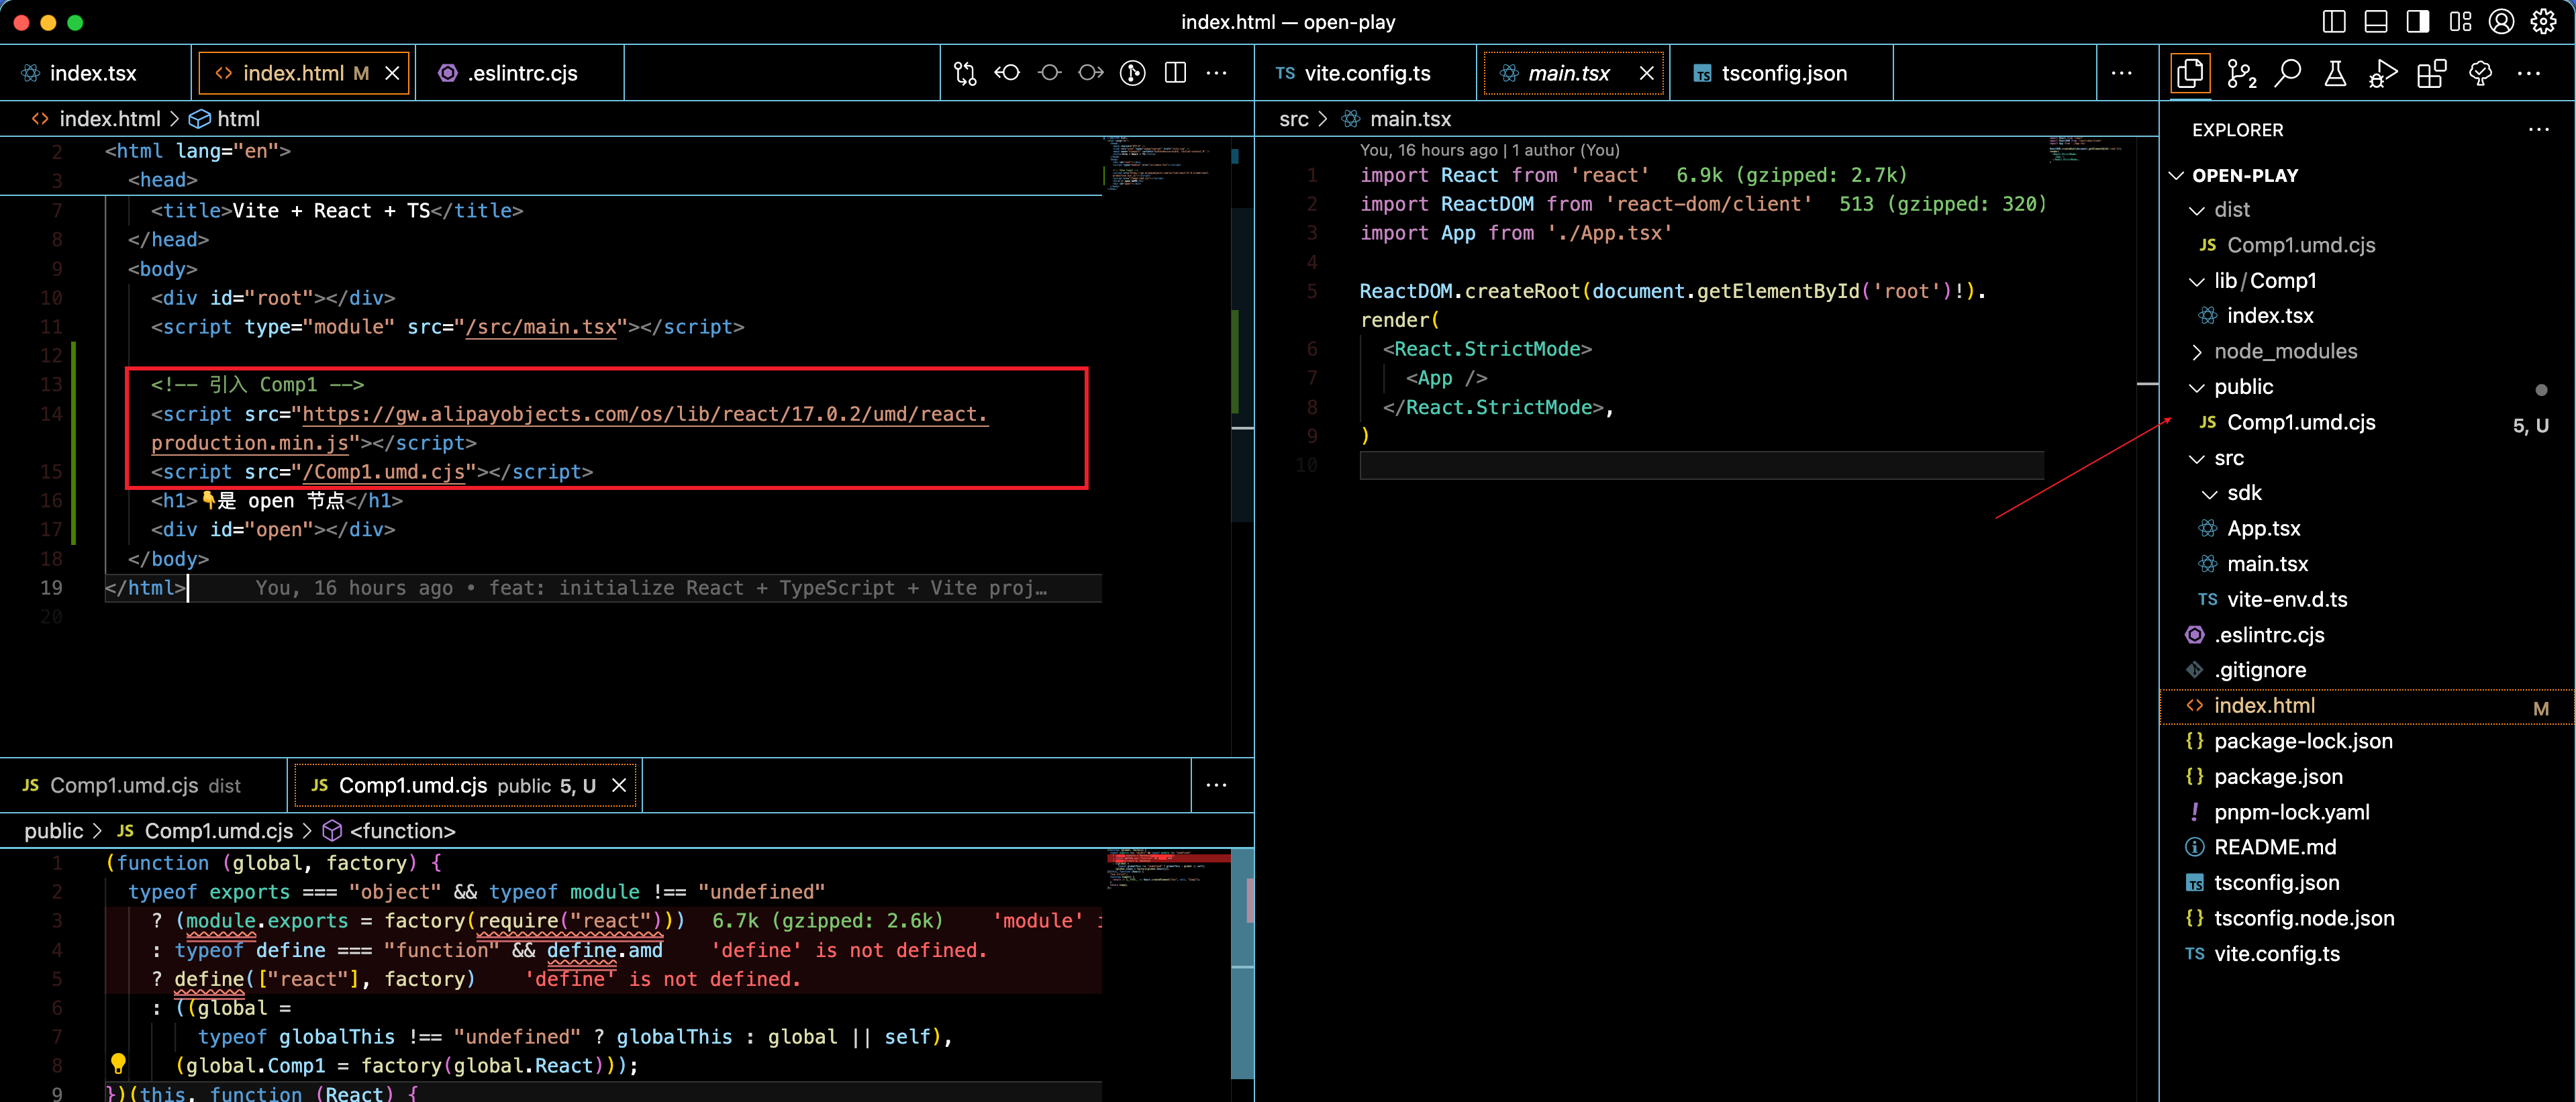The image size is (2576, 1102).
Task: Click the open changes compare icon
Action: pyautogui.click(x=965, y=73)
